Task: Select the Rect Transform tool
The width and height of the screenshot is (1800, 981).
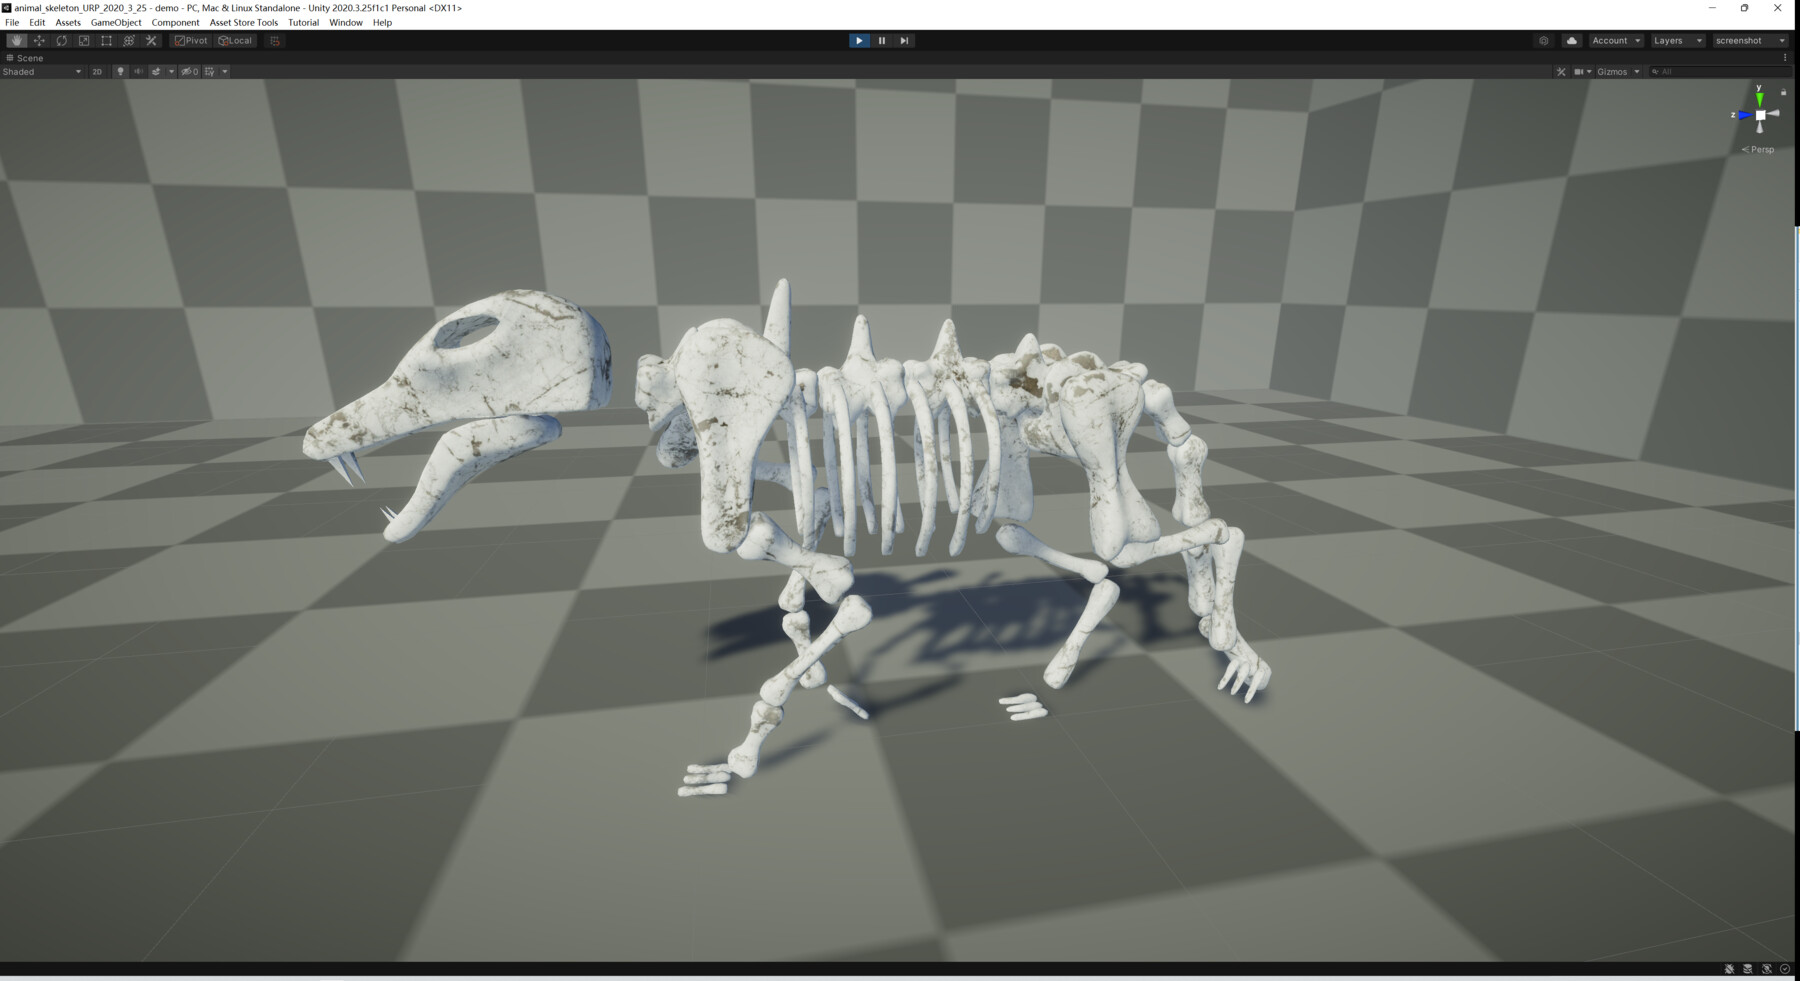Action: point(106,40)
